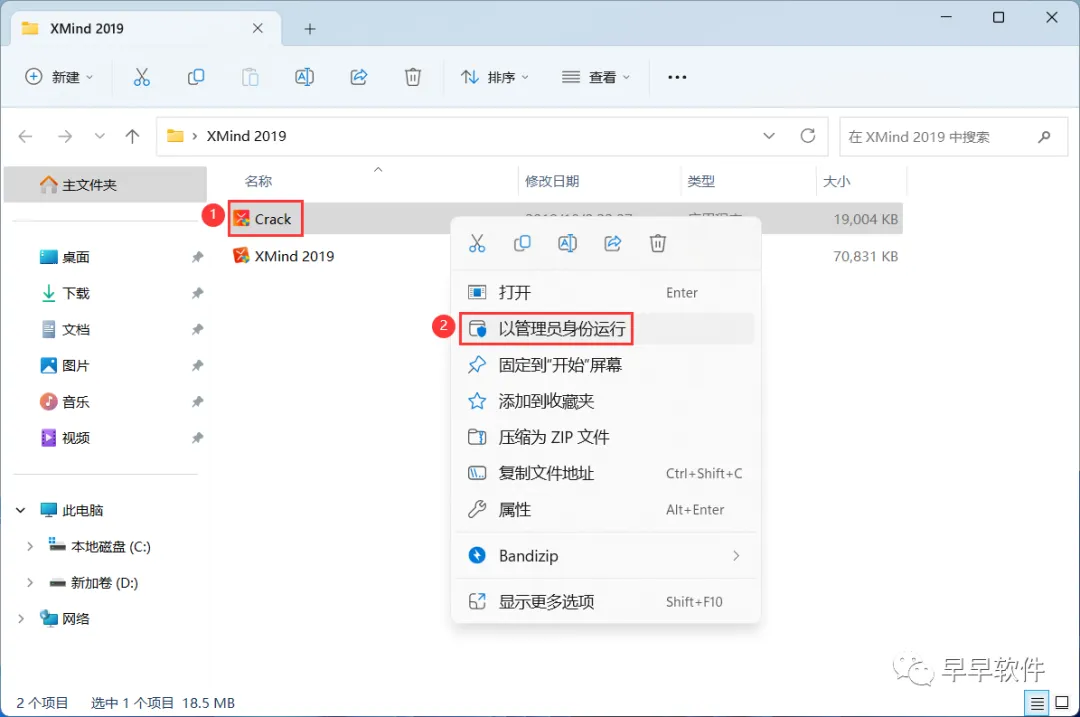Image resolution: width=1080 pixels, height=717 pixels.
Task: Close the XMind 2019 tab
Action: pyautogui.click(x=258, y=28)
